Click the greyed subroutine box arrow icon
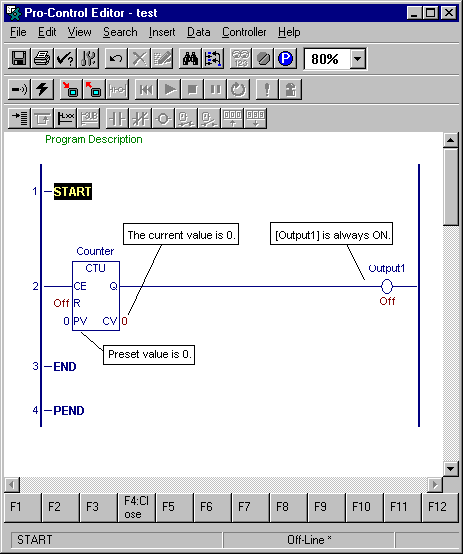 pyautogui.click(x=42, y=118)
